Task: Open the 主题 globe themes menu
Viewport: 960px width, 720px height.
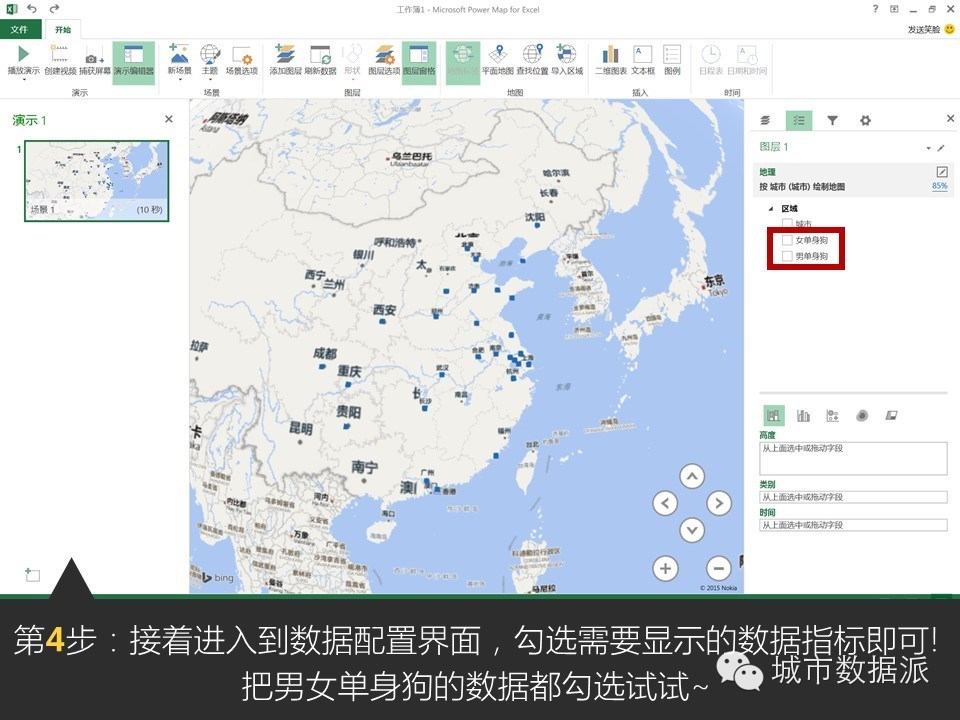Action: click(210, 60)
